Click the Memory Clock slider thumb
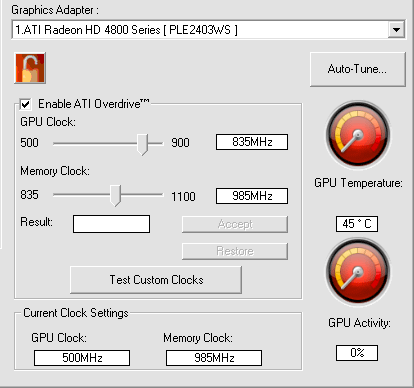Image resolution: width=414 pixels, height=388 pixels. click(116, 196)
